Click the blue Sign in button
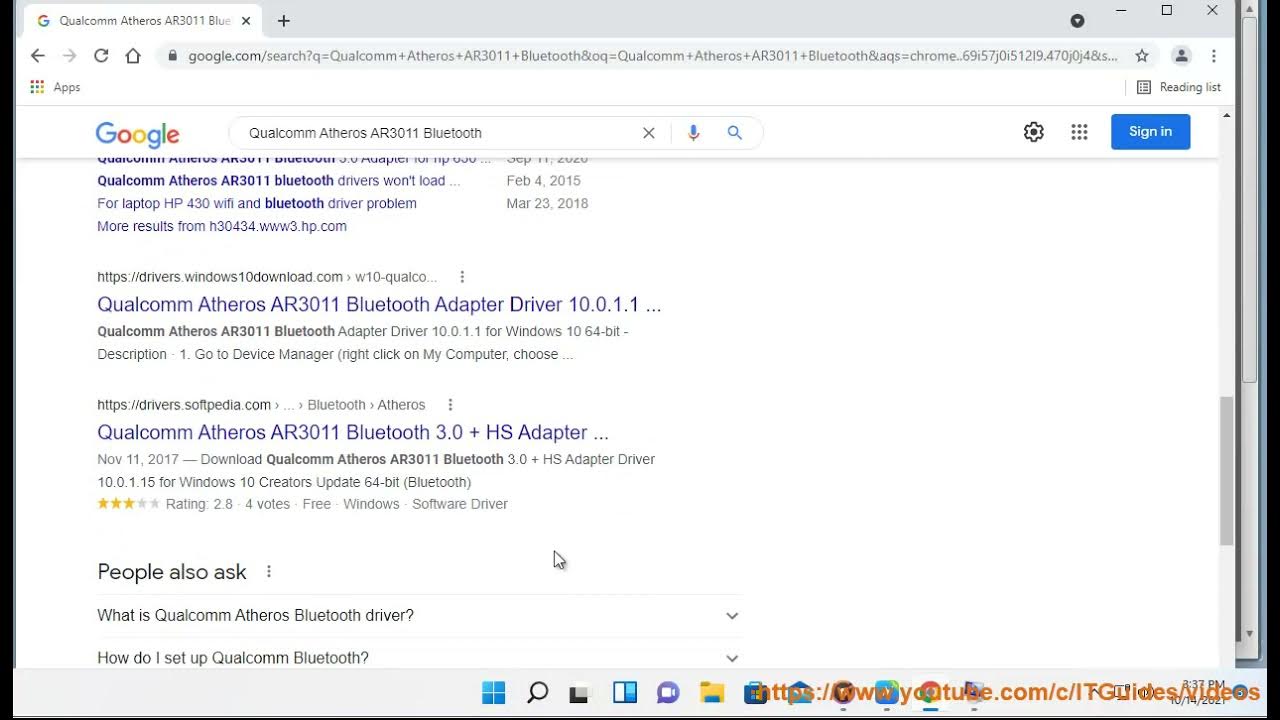Screen dimensions: 1280x720 (1150, 132)
